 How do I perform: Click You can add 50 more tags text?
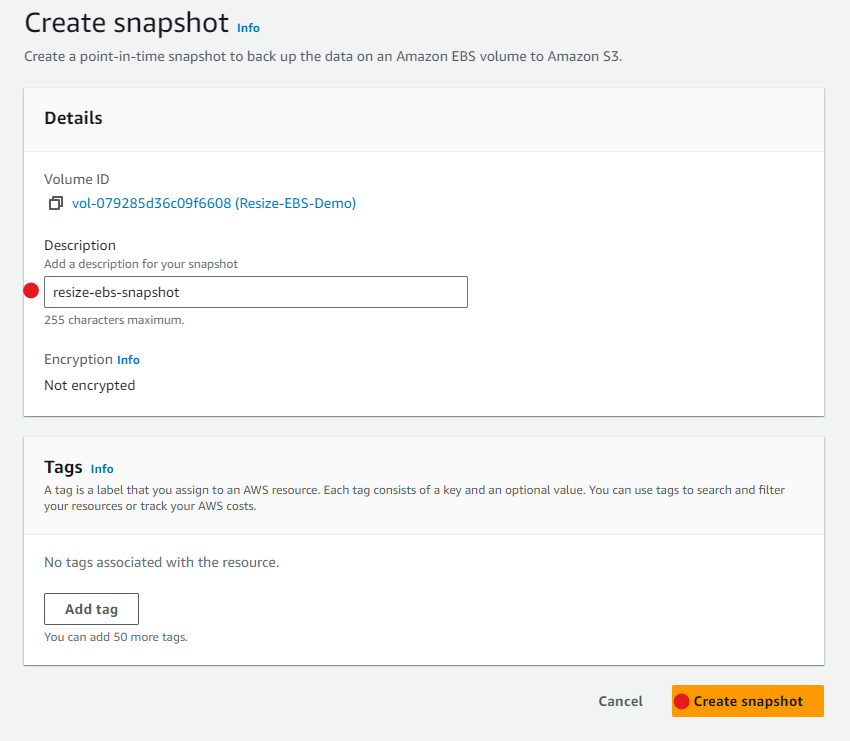[x=116, y=637]
